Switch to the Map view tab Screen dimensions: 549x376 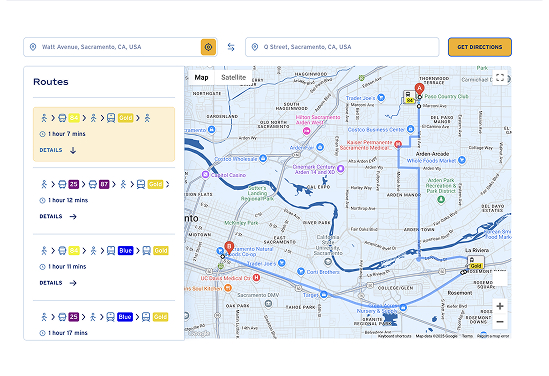point(201,77)
